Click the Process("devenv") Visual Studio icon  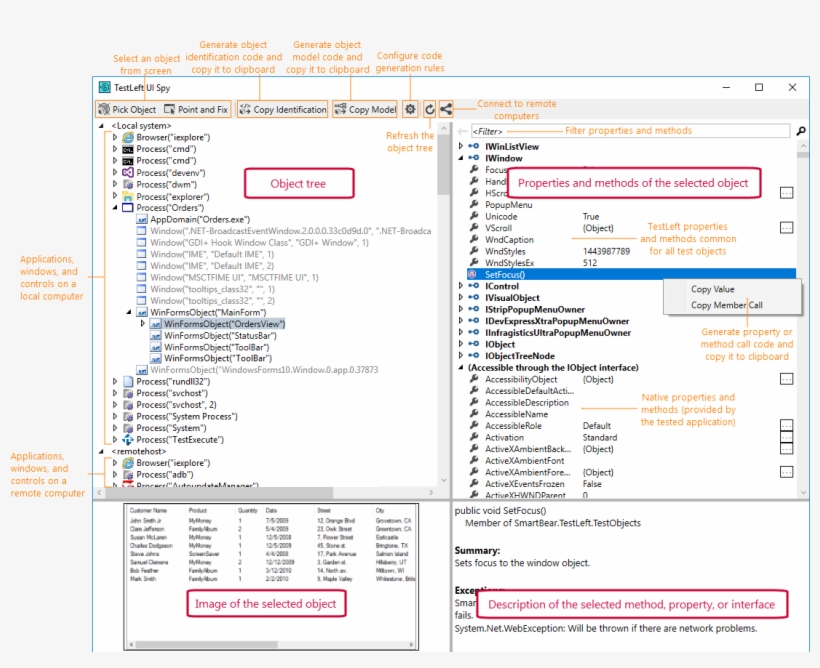coord(128,173)
